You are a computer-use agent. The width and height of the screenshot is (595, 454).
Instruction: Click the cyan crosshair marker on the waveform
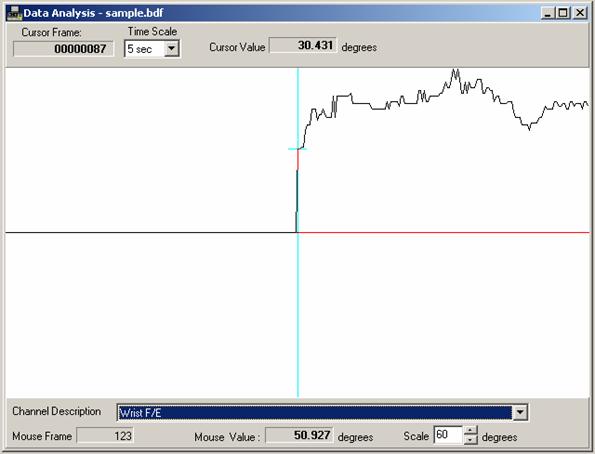298,149
